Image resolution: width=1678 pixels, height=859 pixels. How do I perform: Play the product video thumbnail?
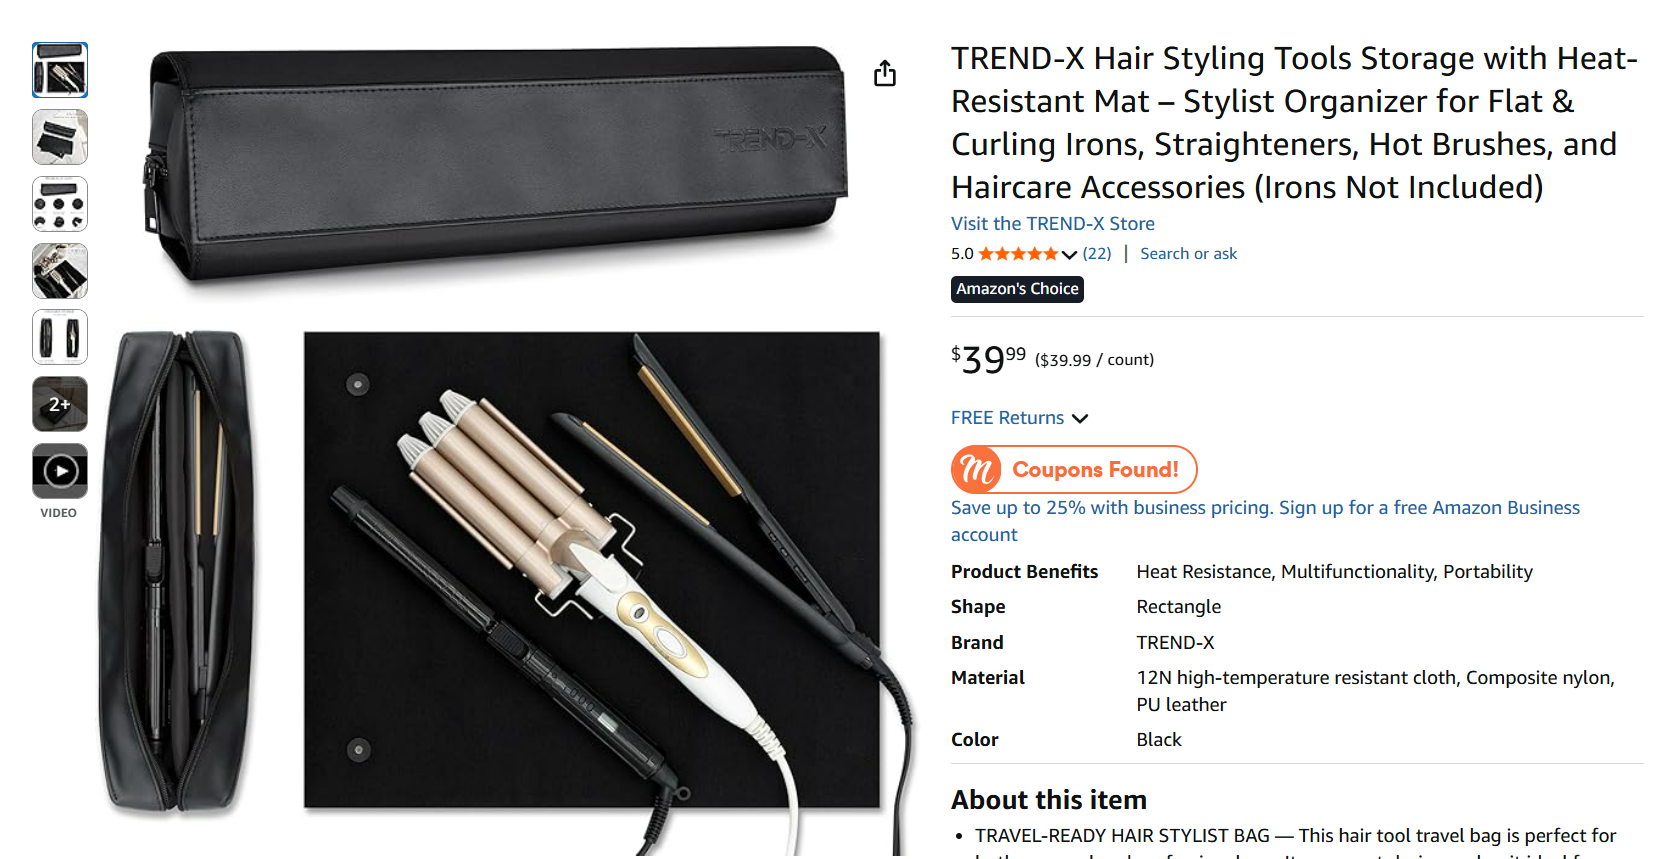[60, 471]
